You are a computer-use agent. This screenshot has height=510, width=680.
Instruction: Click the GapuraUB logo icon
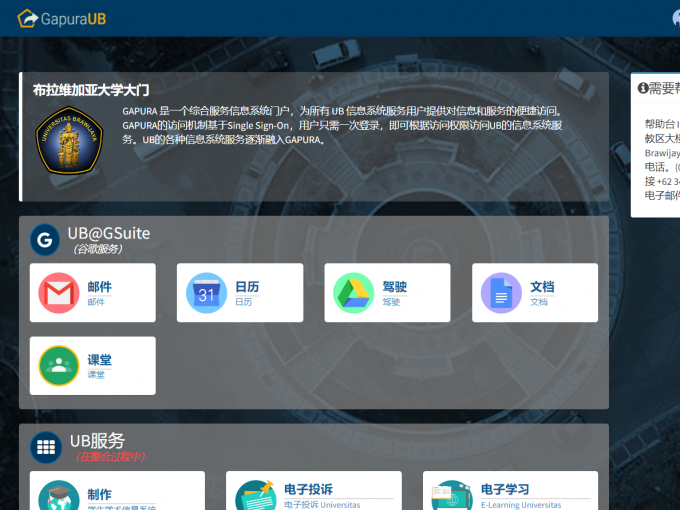point(28,18)
